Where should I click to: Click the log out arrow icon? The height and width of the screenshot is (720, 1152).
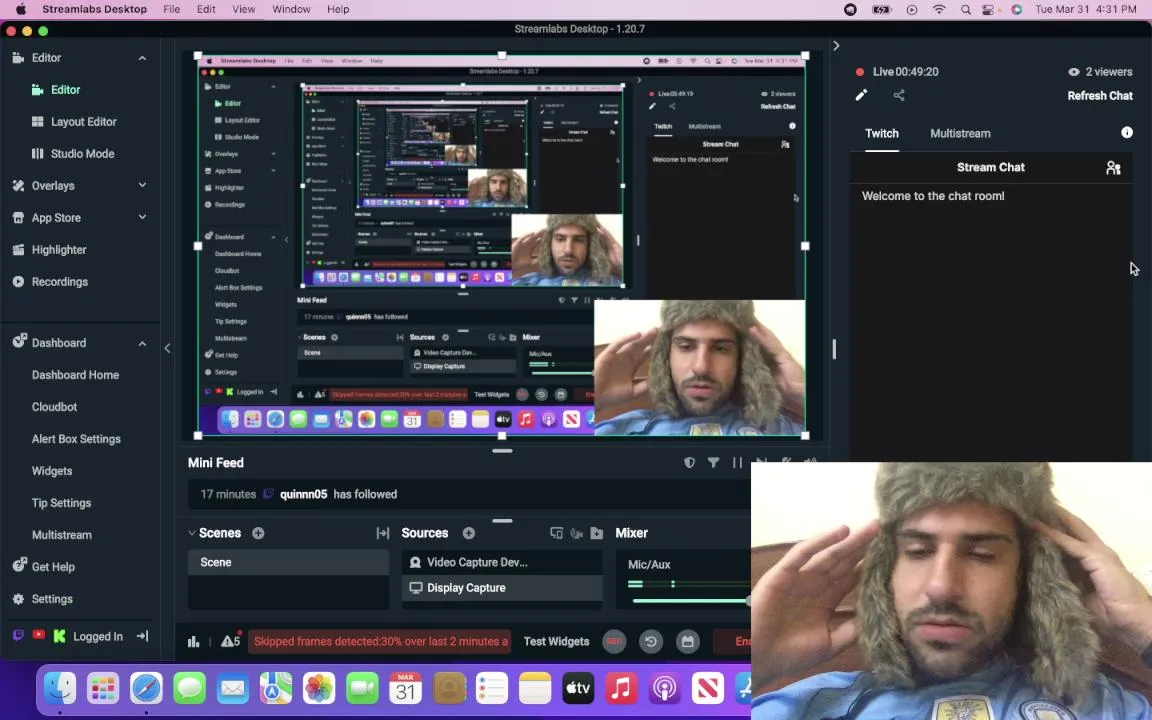[x=143, y=636]
